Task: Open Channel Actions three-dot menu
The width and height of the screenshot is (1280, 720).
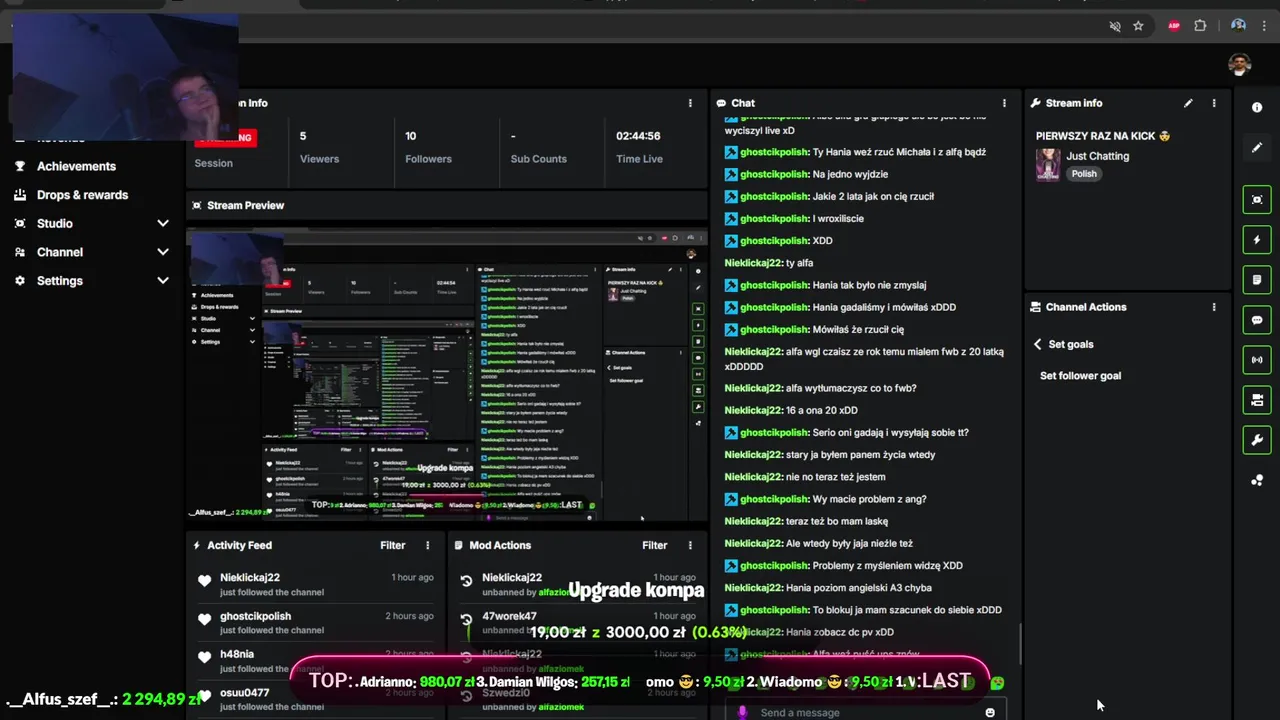Action: [x=1214, y=307]
